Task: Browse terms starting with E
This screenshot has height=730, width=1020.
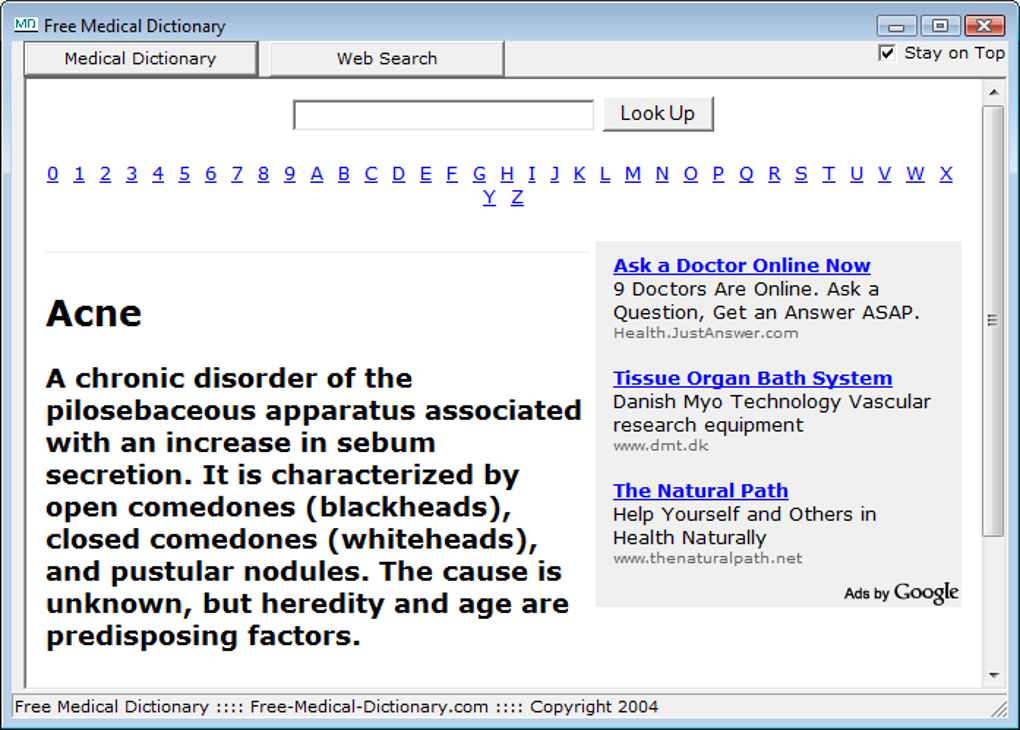Action: [x=425, y=174]
